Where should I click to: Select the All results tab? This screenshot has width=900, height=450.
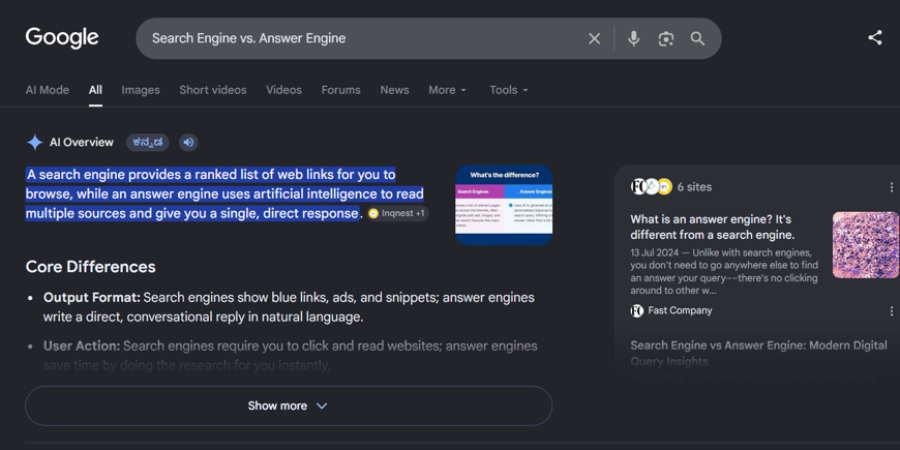coord(95,90)
